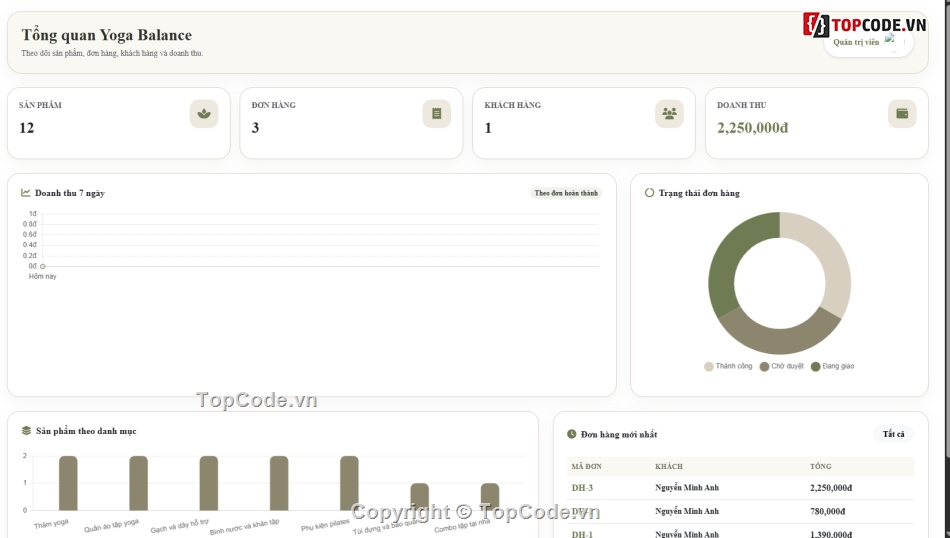Click the Tổng quan Yoga Balance heading
Viewport: 950px width, 538px height.
click(107, 35)
